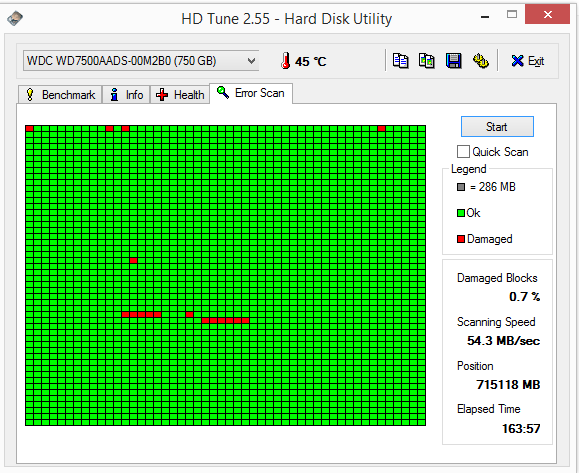Click the green Ok legend swatch
The image size is (579, 473).
pyautogui.click(x=460, y=213)
